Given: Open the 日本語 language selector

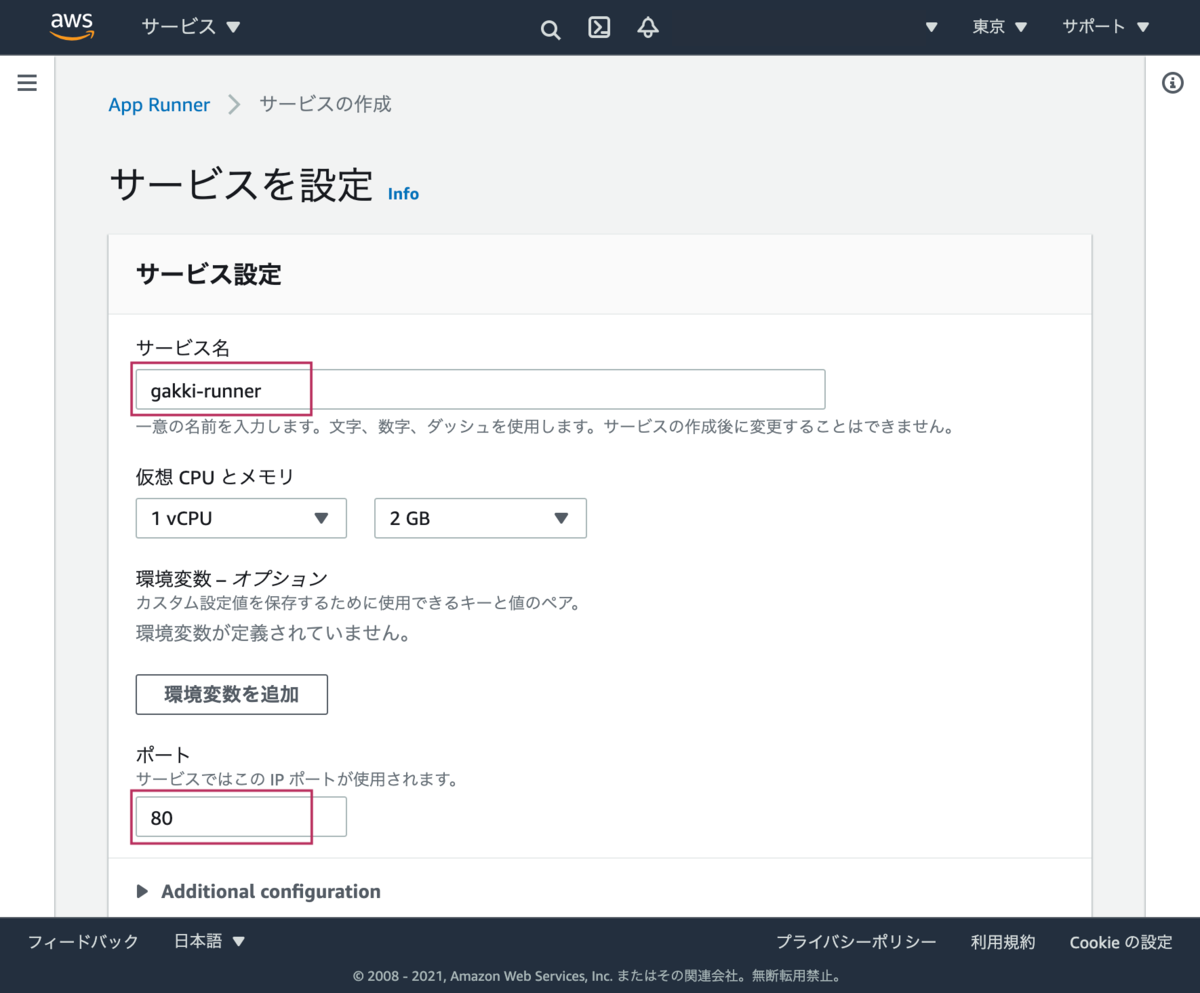Looking at the screenshot, I should click(210, 942).
